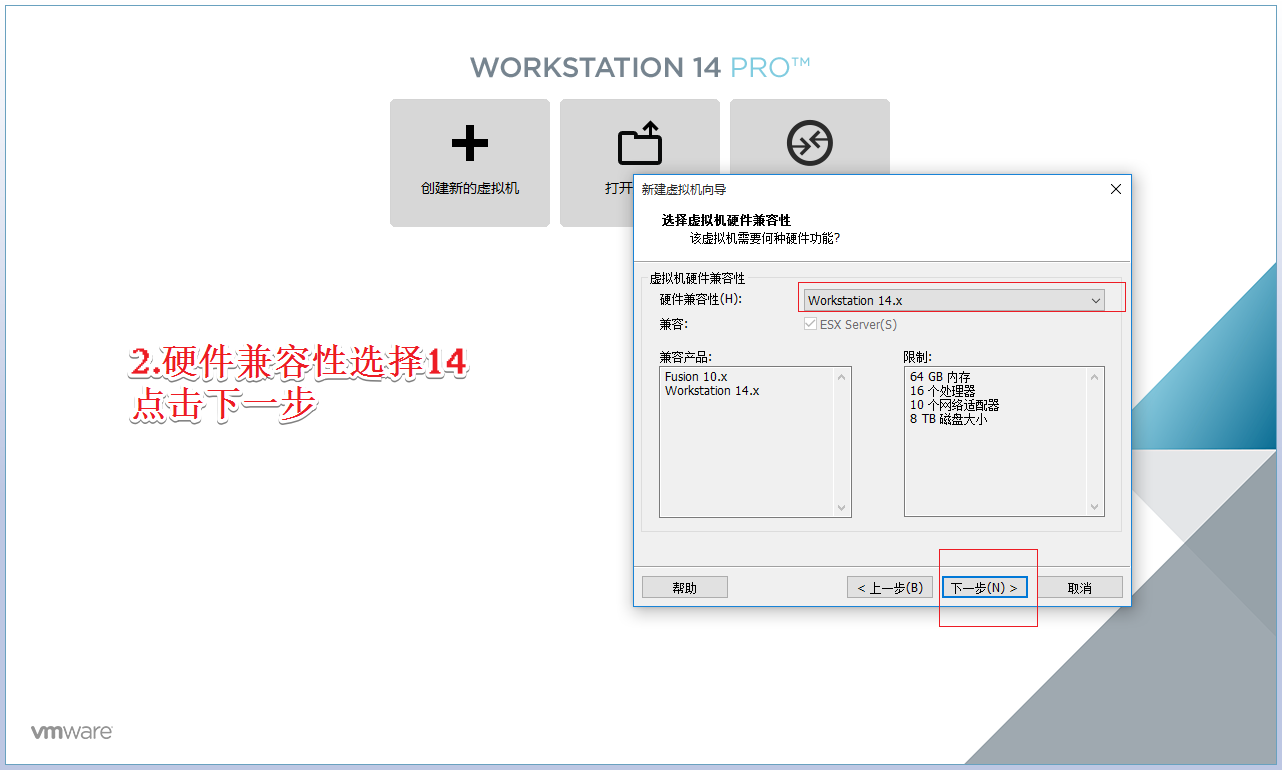This screenshot has width=1282, height=770.
Task: Click down arrow of 兼容产品 list scrollbar
Action: click(x=842, y=507)
